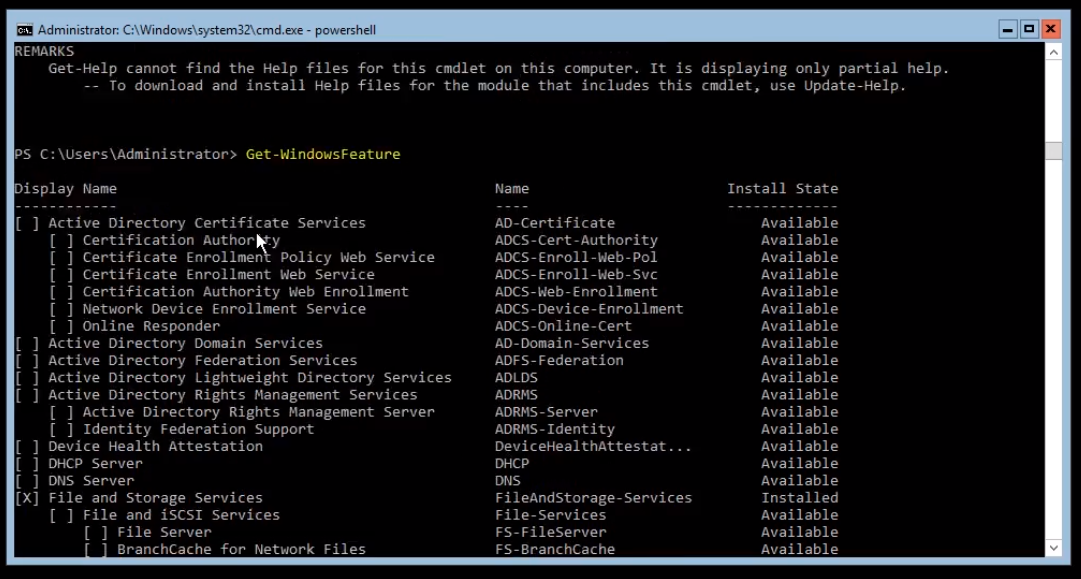Click the Install State column header
Viewport: 1081px width, 579px height.
click(782, 189)
